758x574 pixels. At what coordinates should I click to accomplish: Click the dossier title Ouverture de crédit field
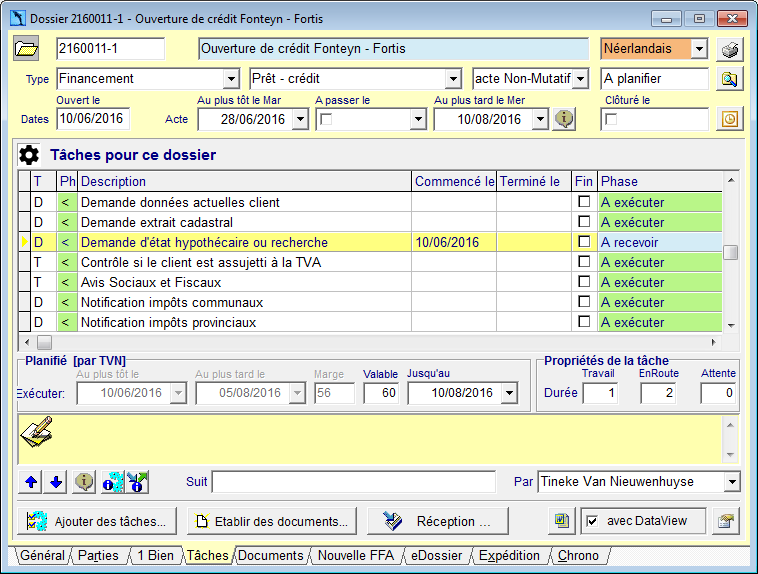click(x=394, y=49)
